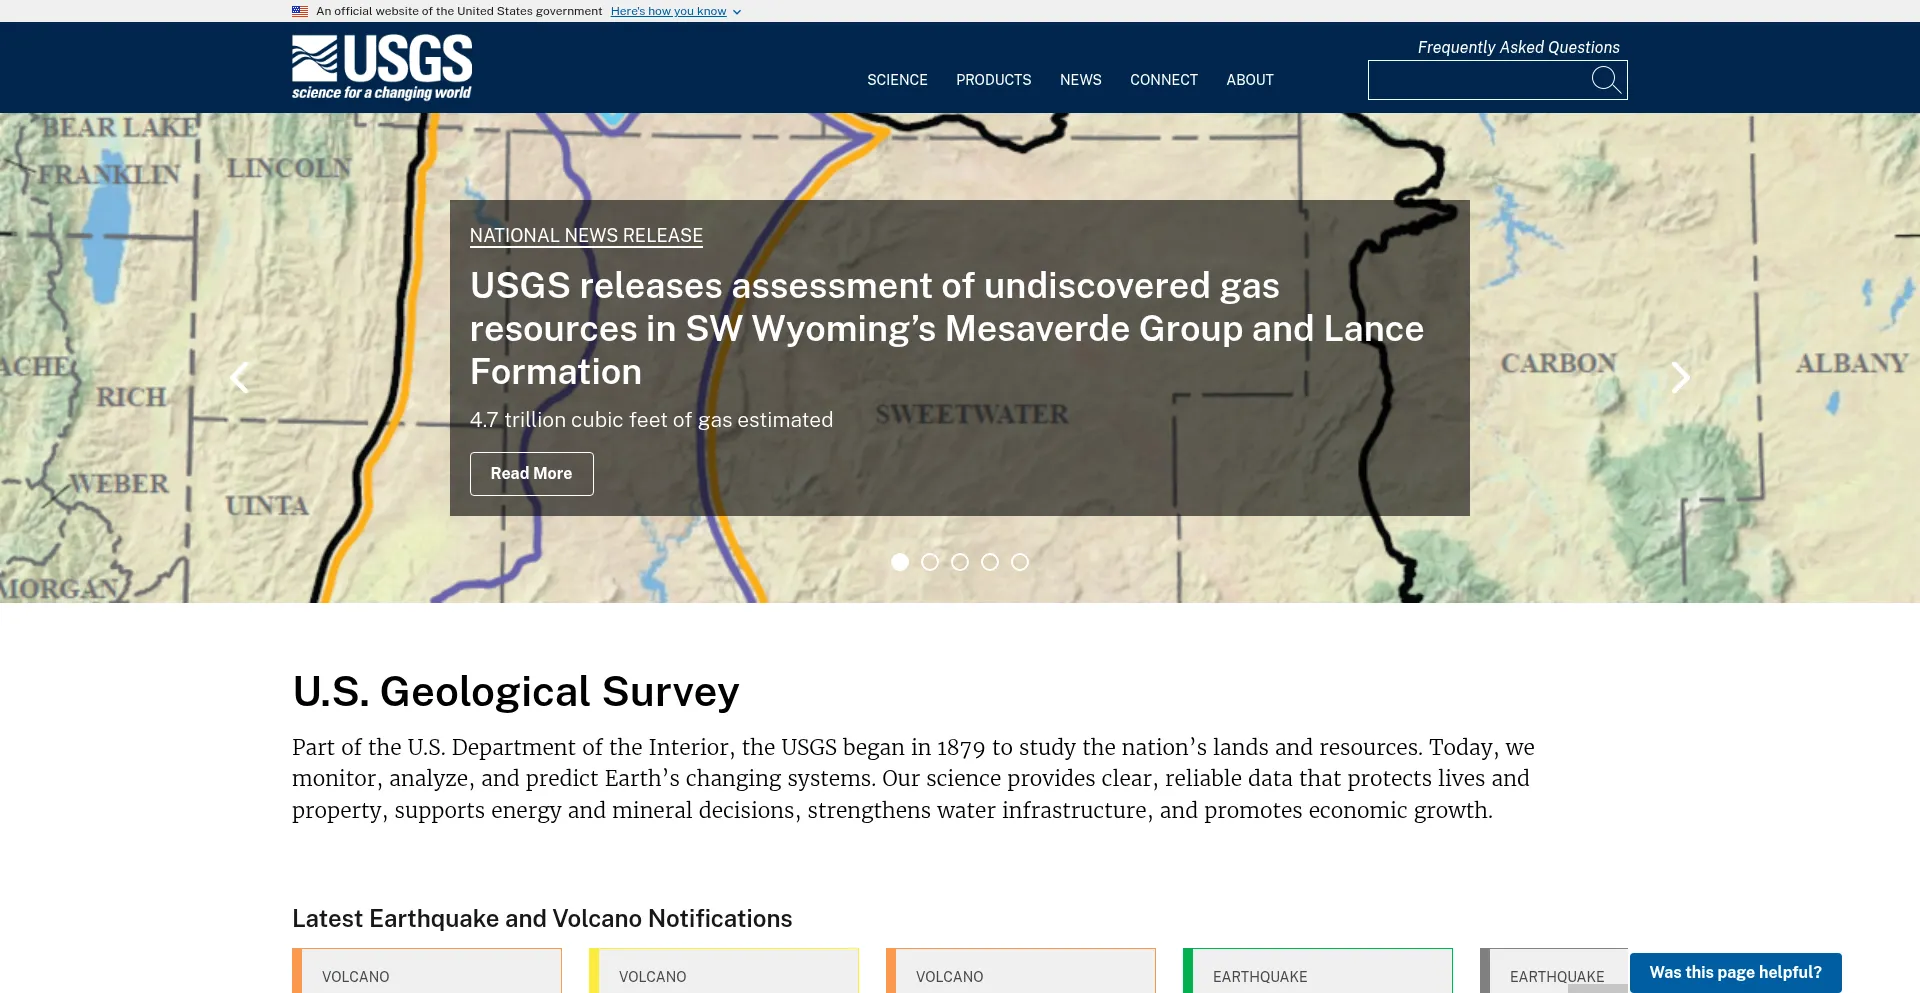This screenshot has height=993, width=1920.
Task: Click the USGS logo in the header
Action: point(381,67)
